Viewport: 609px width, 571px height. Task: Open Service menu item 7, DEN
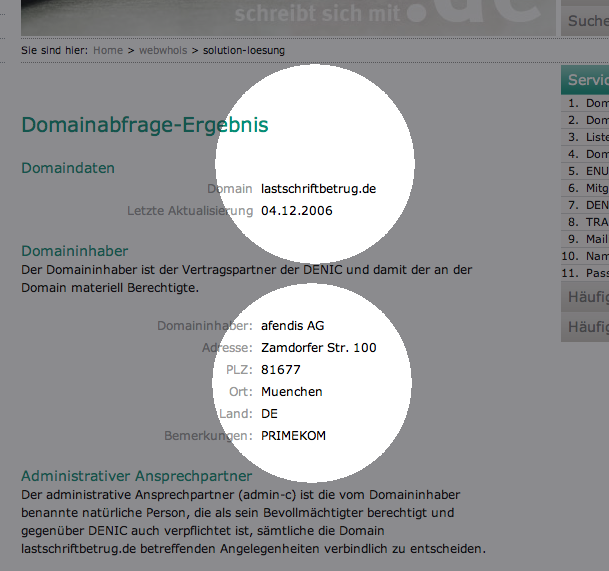585,205
